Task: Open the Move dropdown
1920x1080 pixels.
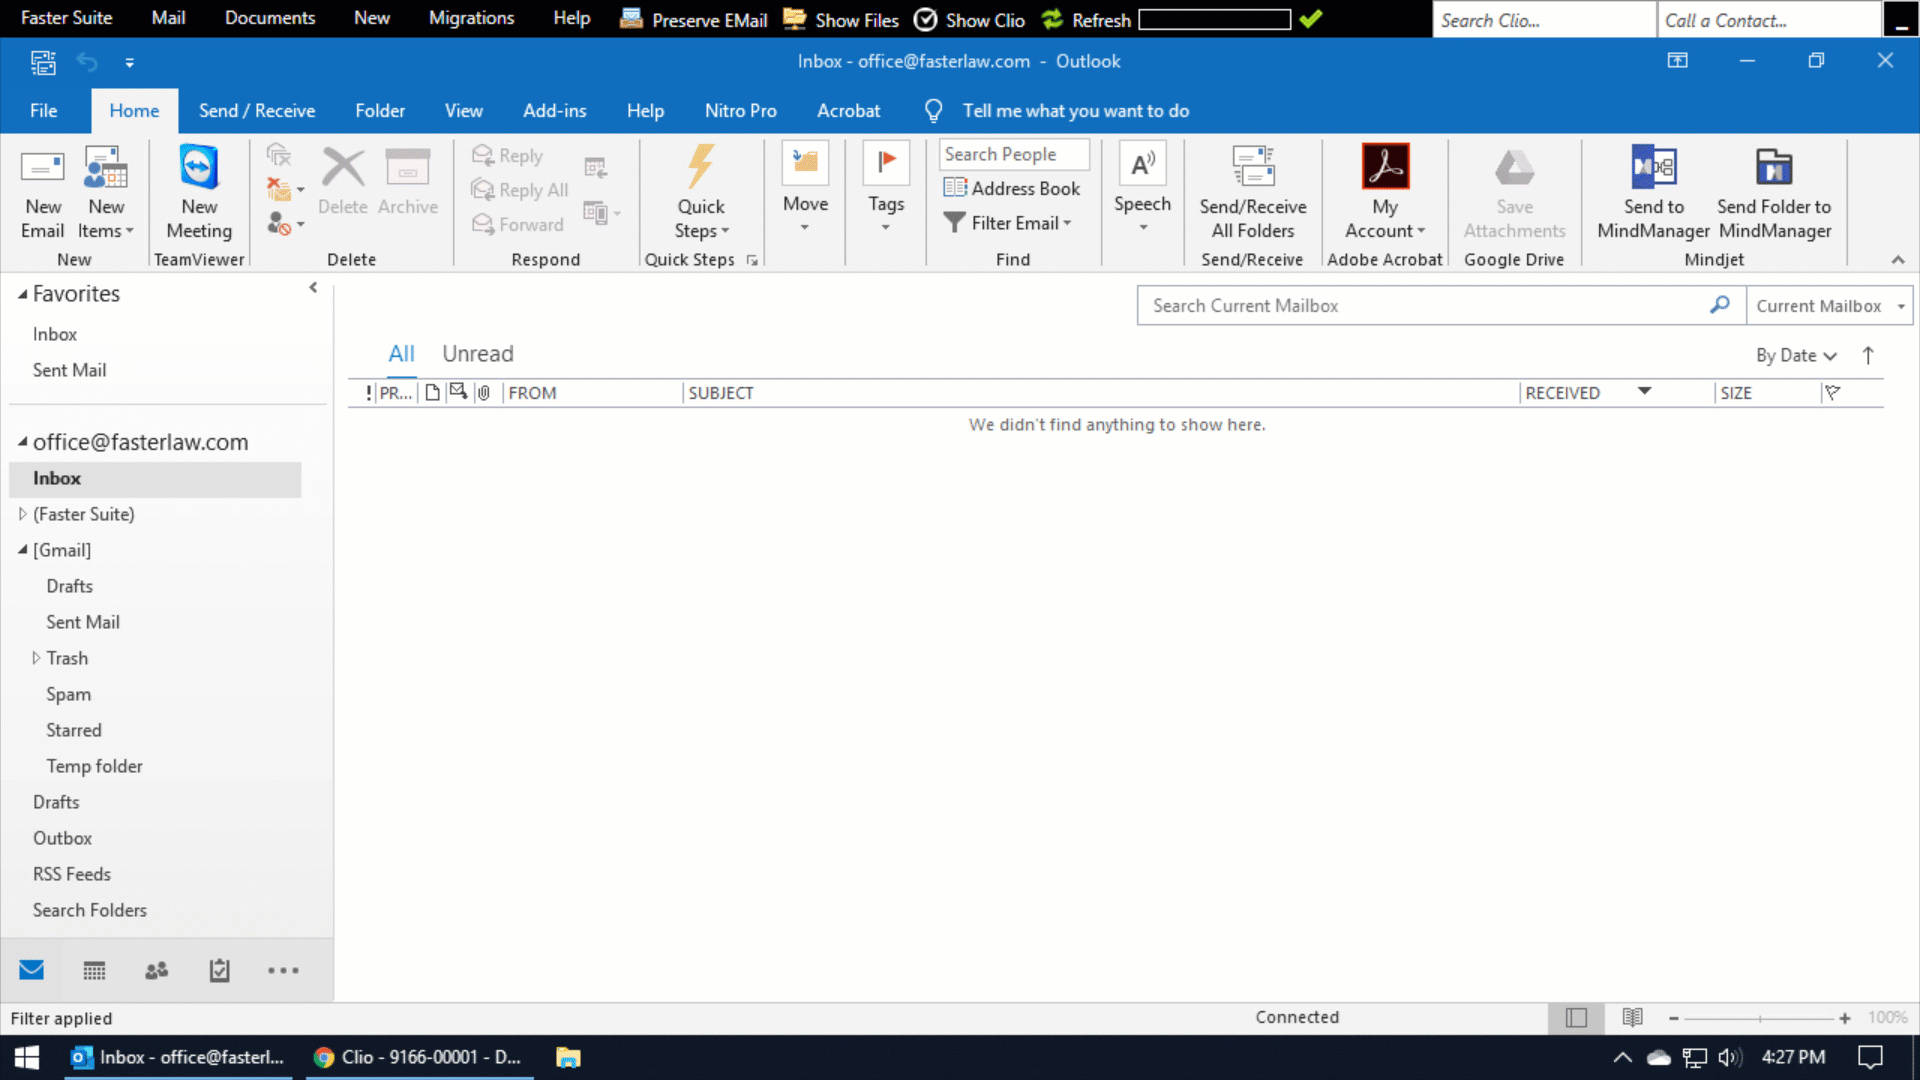Action: point(805,190)
